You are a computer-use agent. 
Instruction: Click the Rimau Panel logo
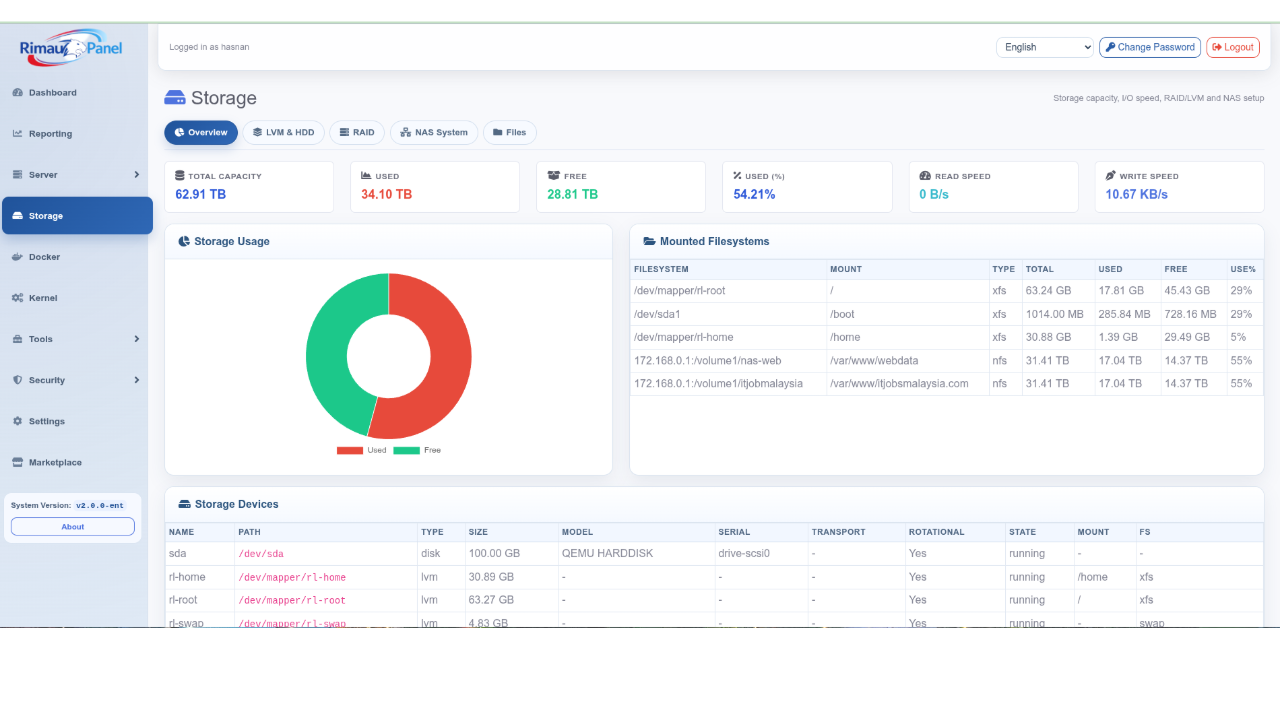tap(70, 47)
